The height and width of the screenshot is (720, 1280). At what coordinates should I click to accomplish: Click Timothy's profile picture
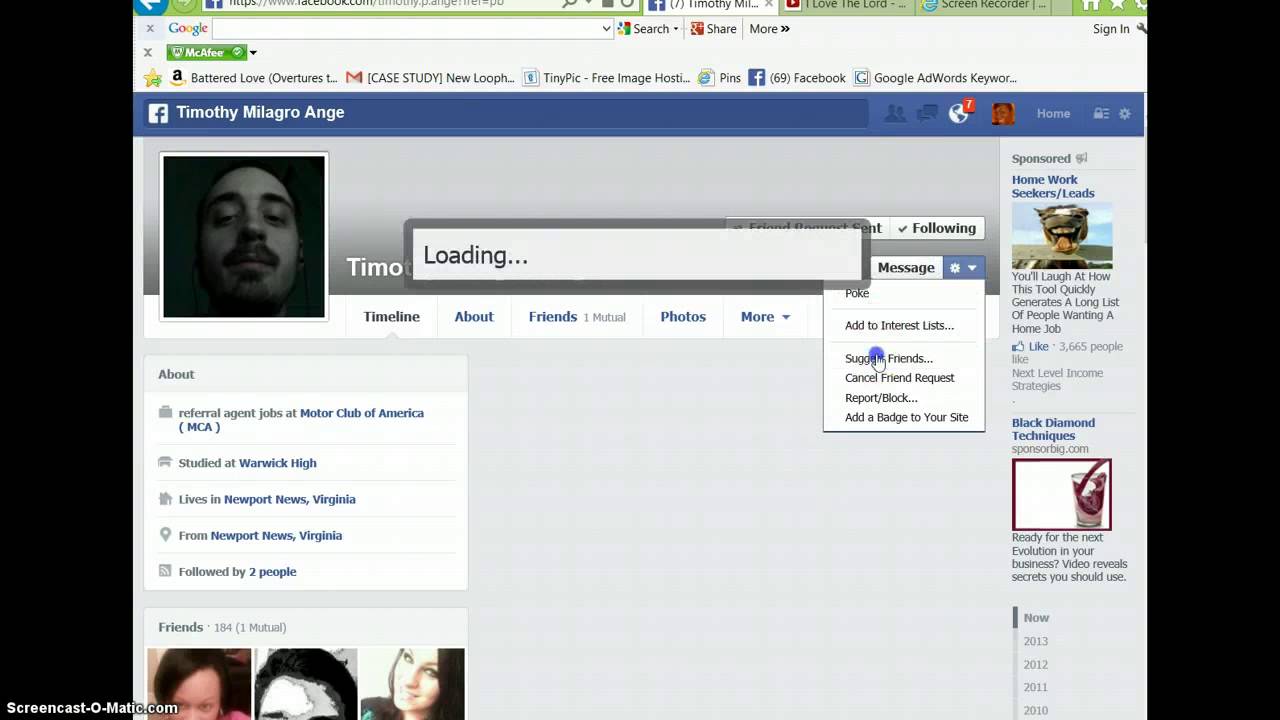[x=244, y=237]
